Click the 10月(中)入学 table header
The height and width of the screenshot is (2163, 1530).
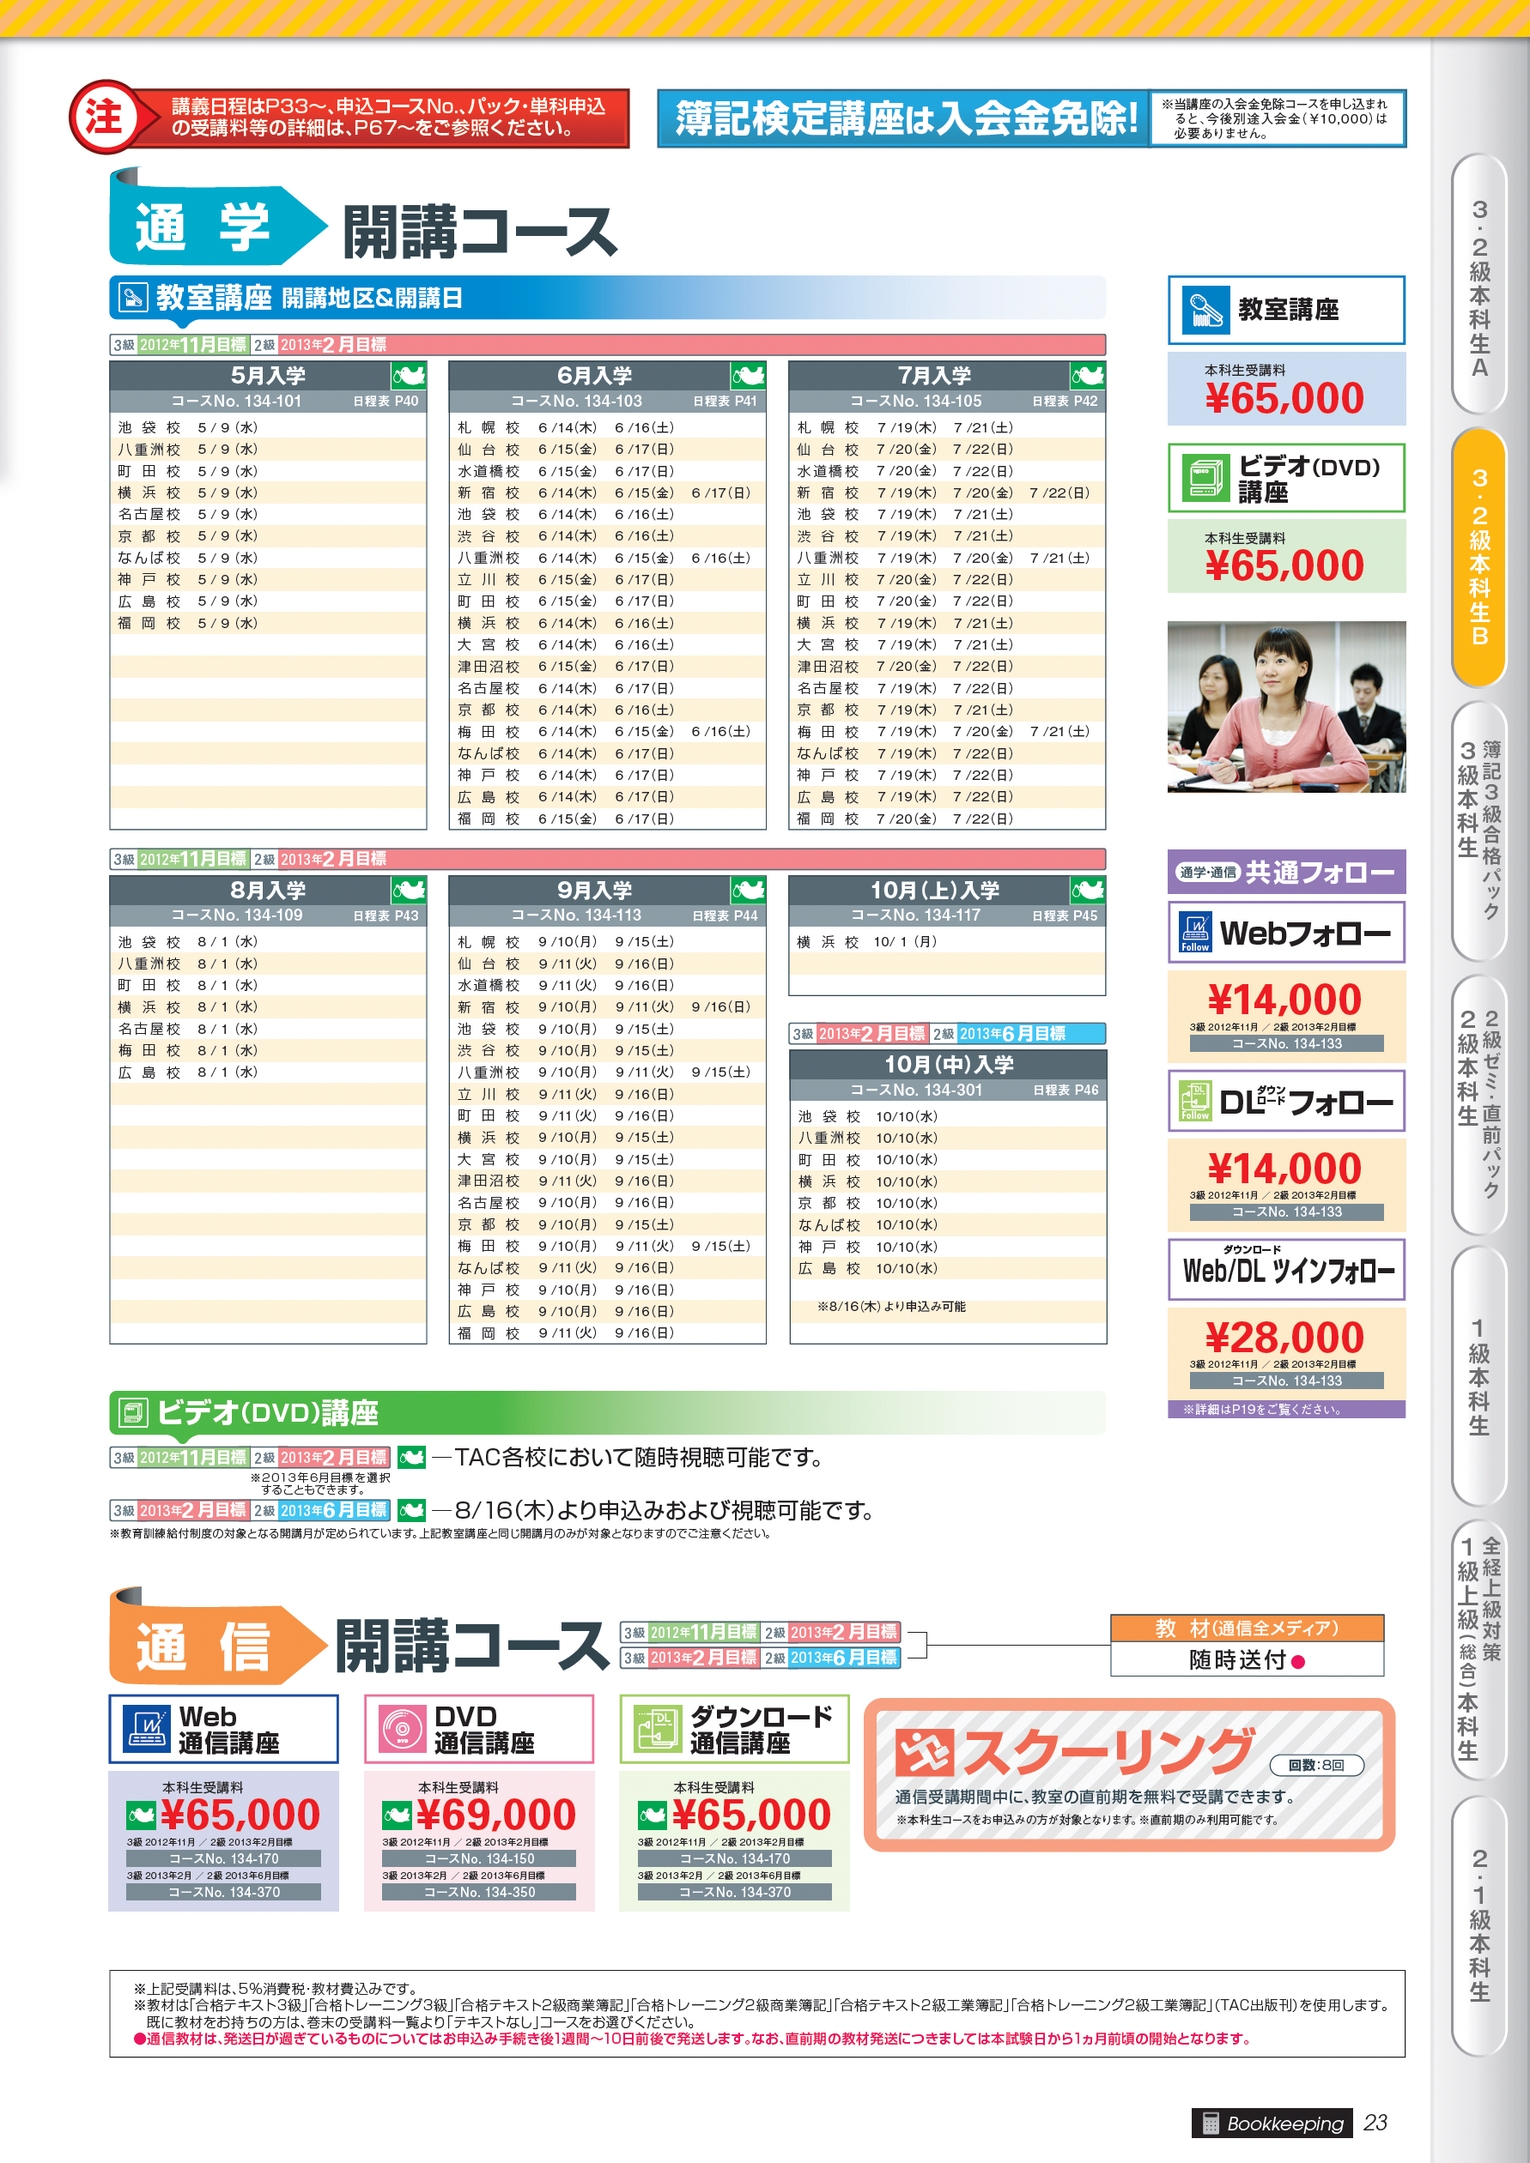point(947,1064)
